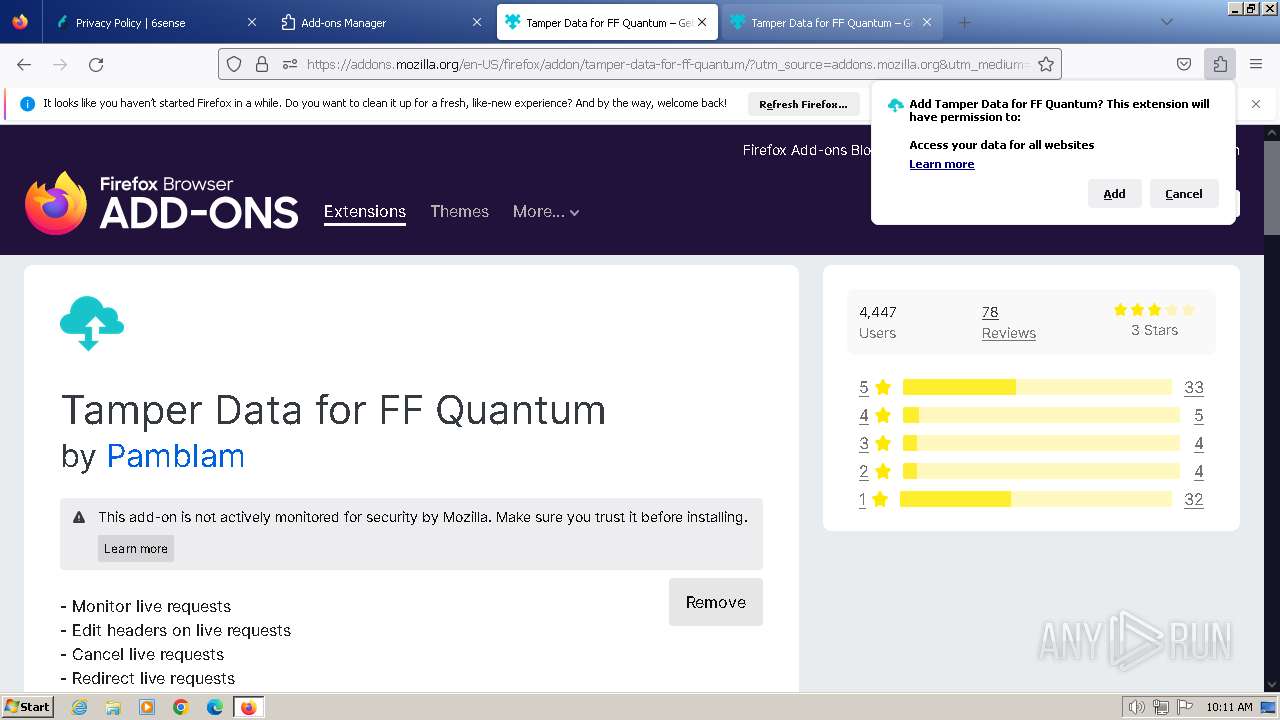1280x720 pixels.
Task: Switch to the Privacy Policy | 6sense tab
Action: click(156, 22)
